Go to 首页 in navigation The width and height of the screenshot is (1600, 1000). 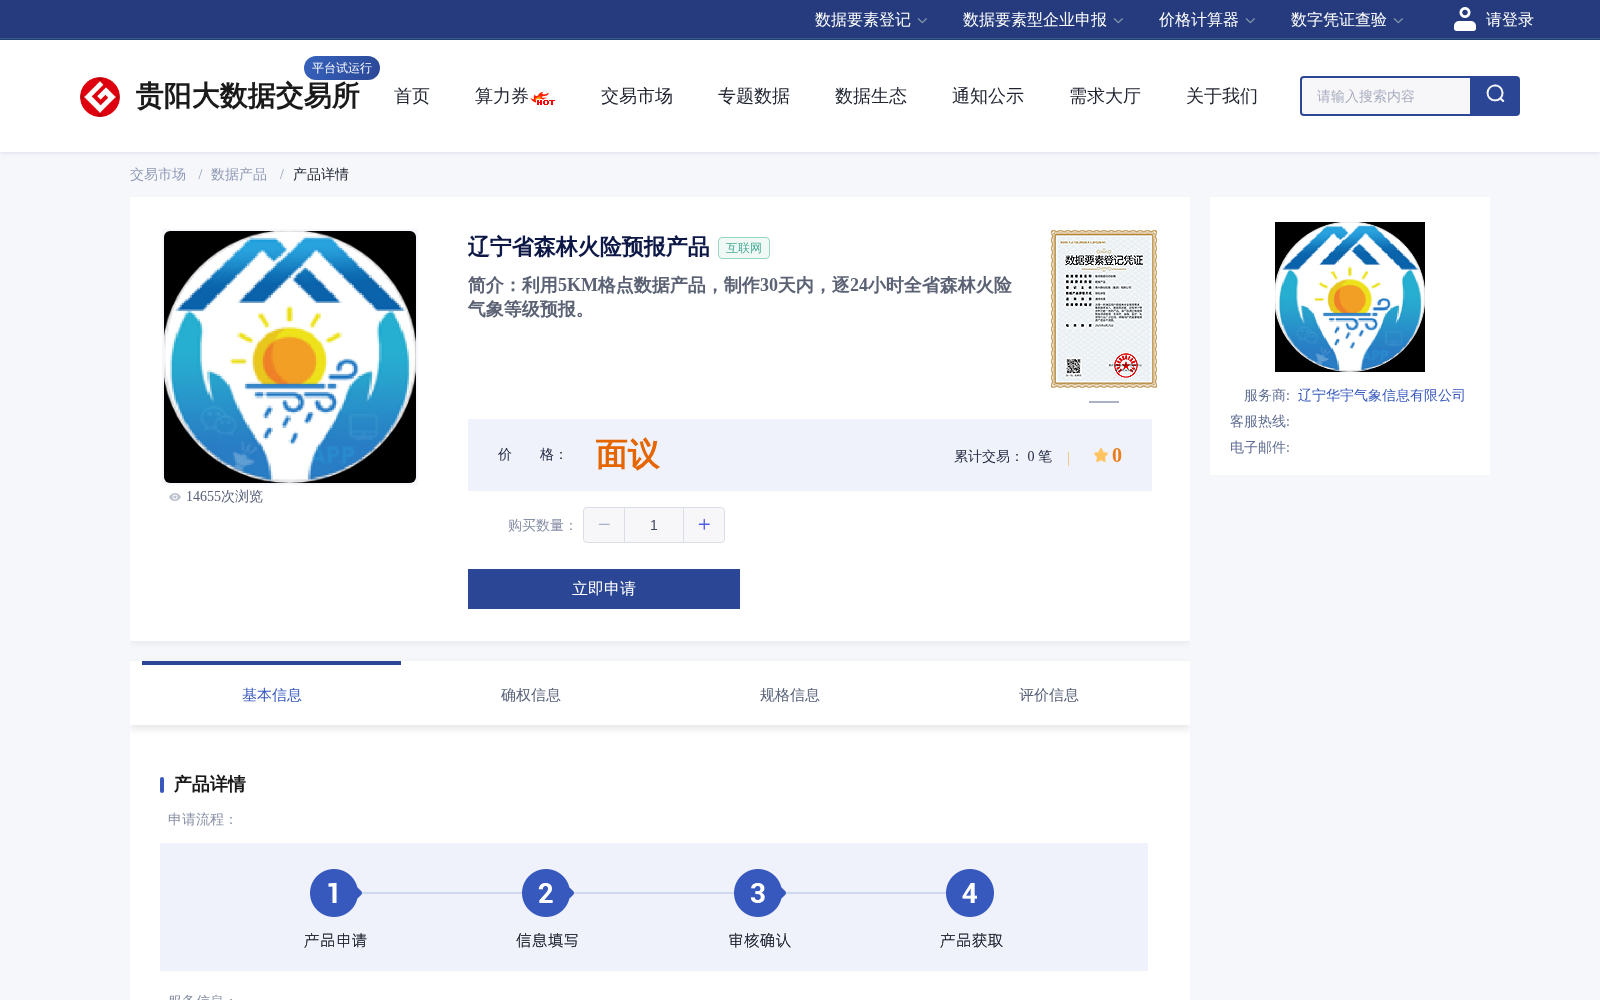coord(412,96)
